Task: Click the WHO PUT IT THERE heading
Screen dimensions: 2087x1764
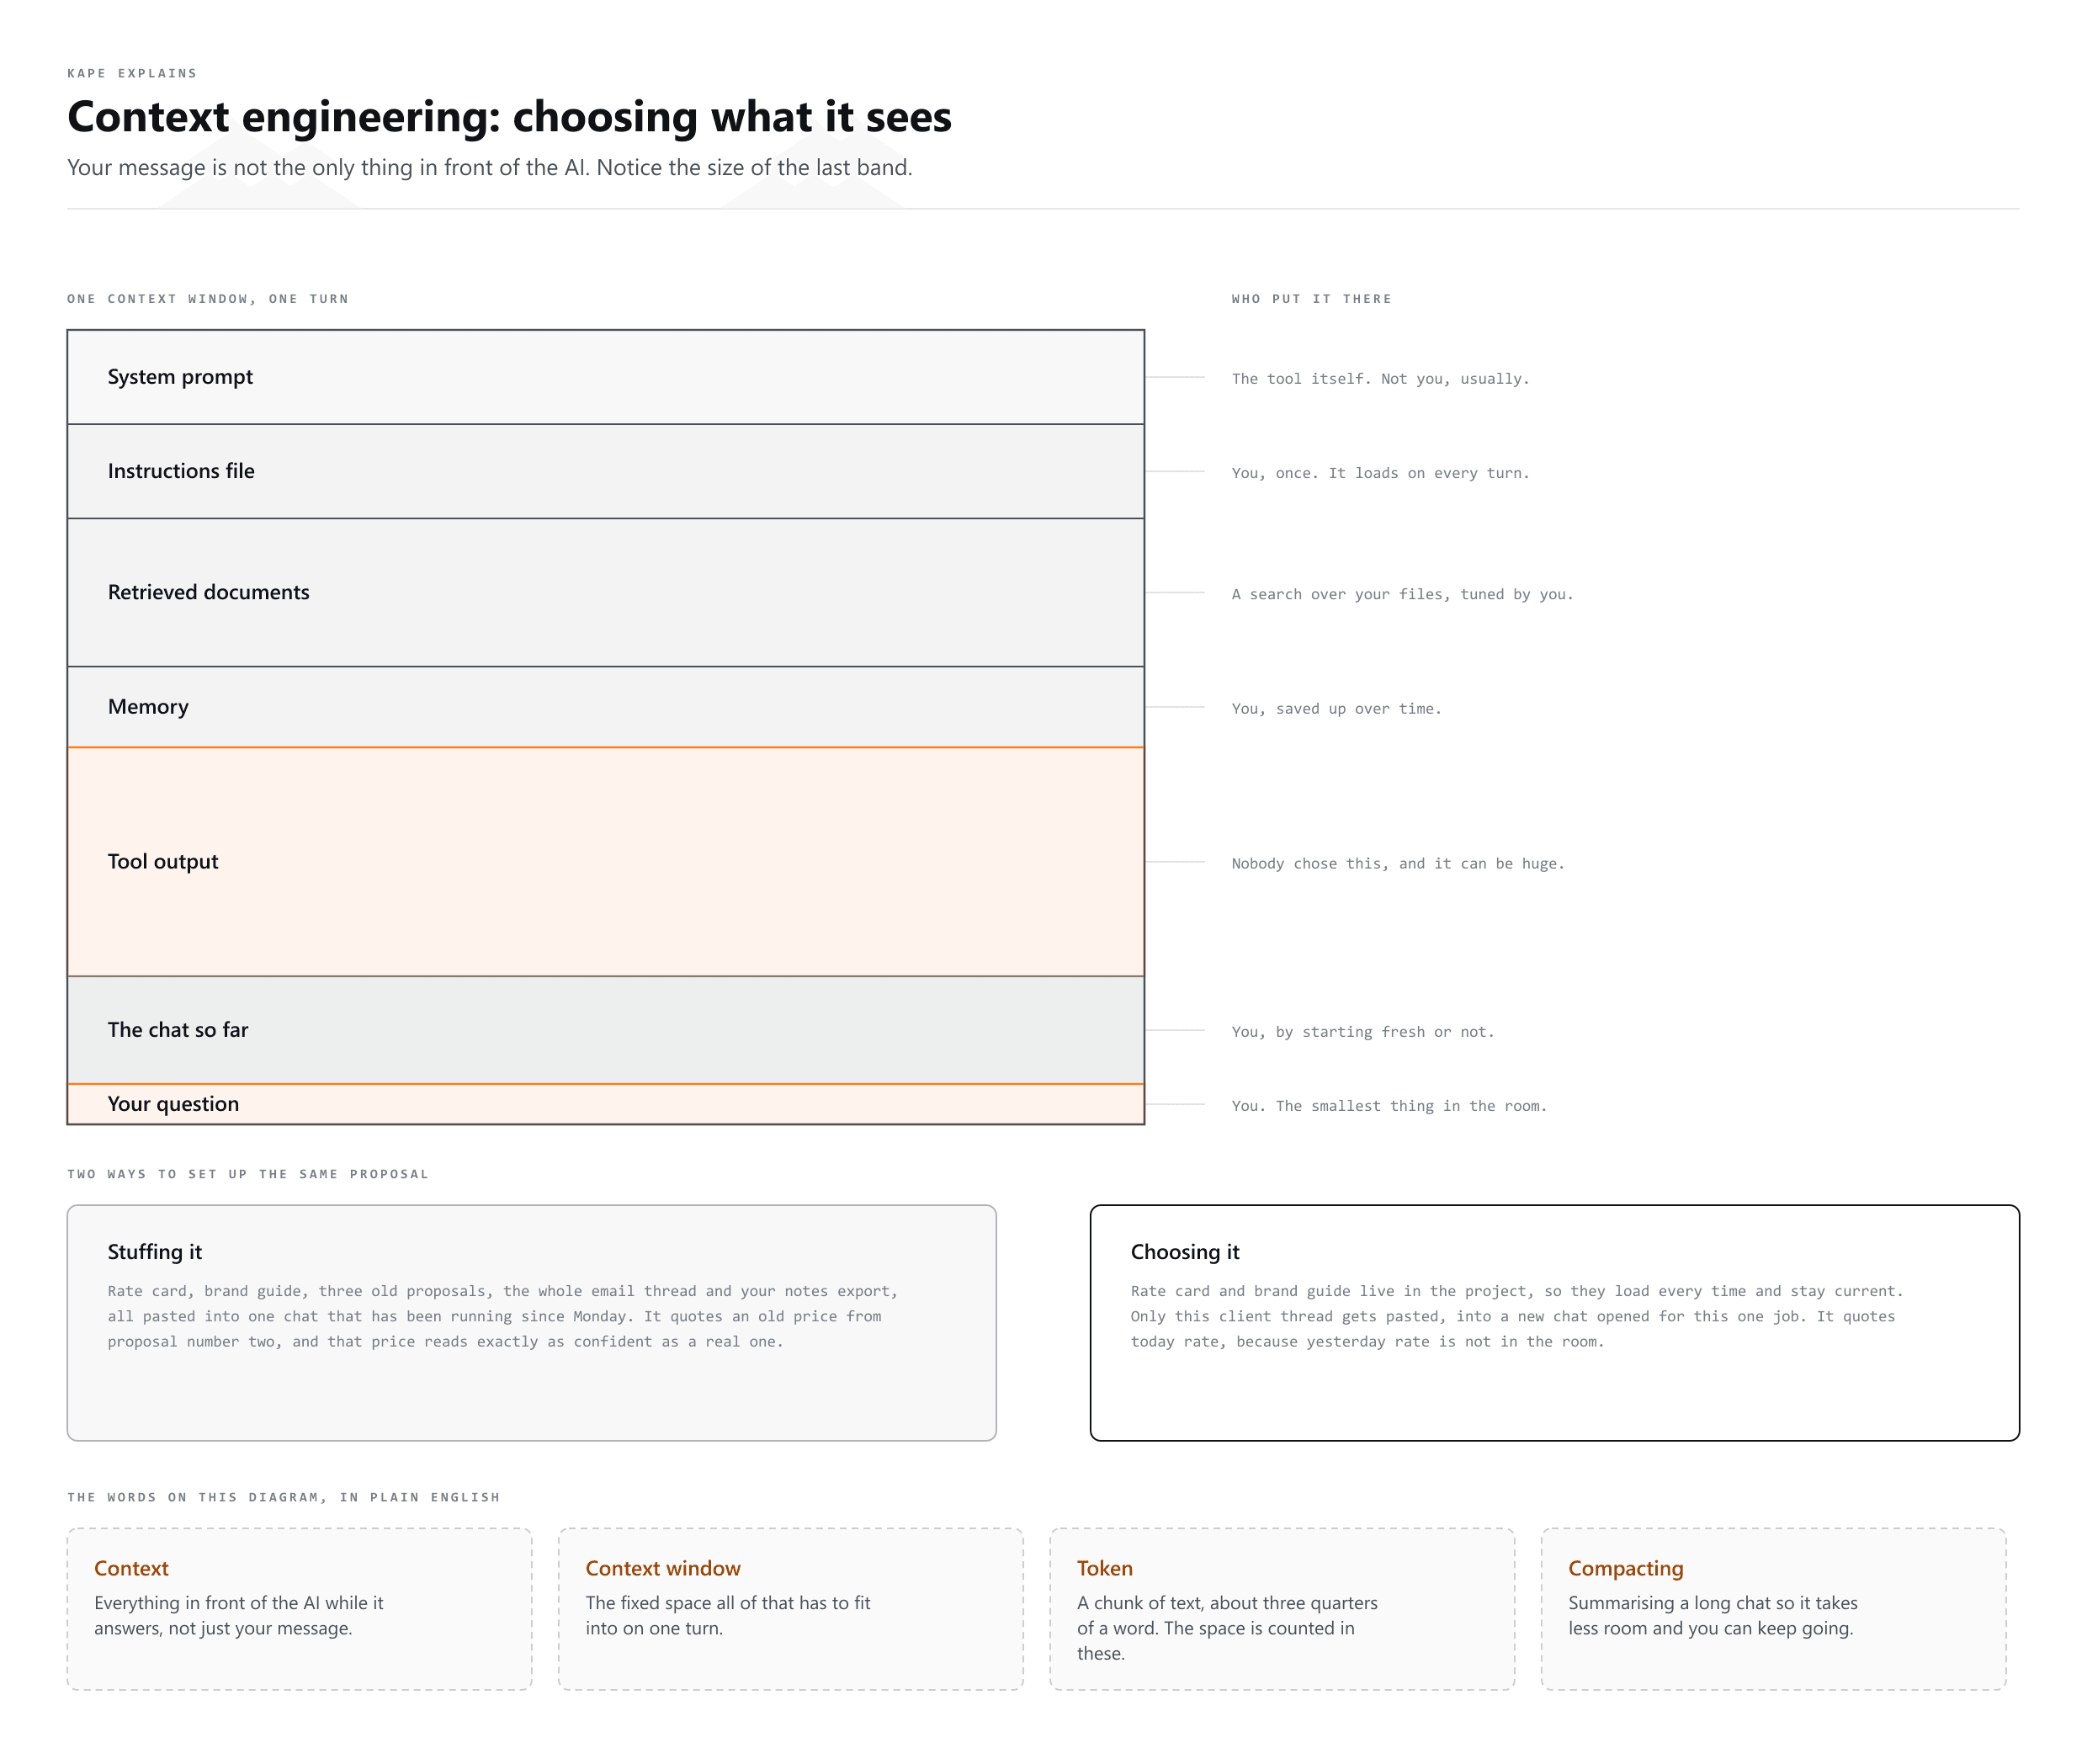Action: click(x=1311, y=299)
